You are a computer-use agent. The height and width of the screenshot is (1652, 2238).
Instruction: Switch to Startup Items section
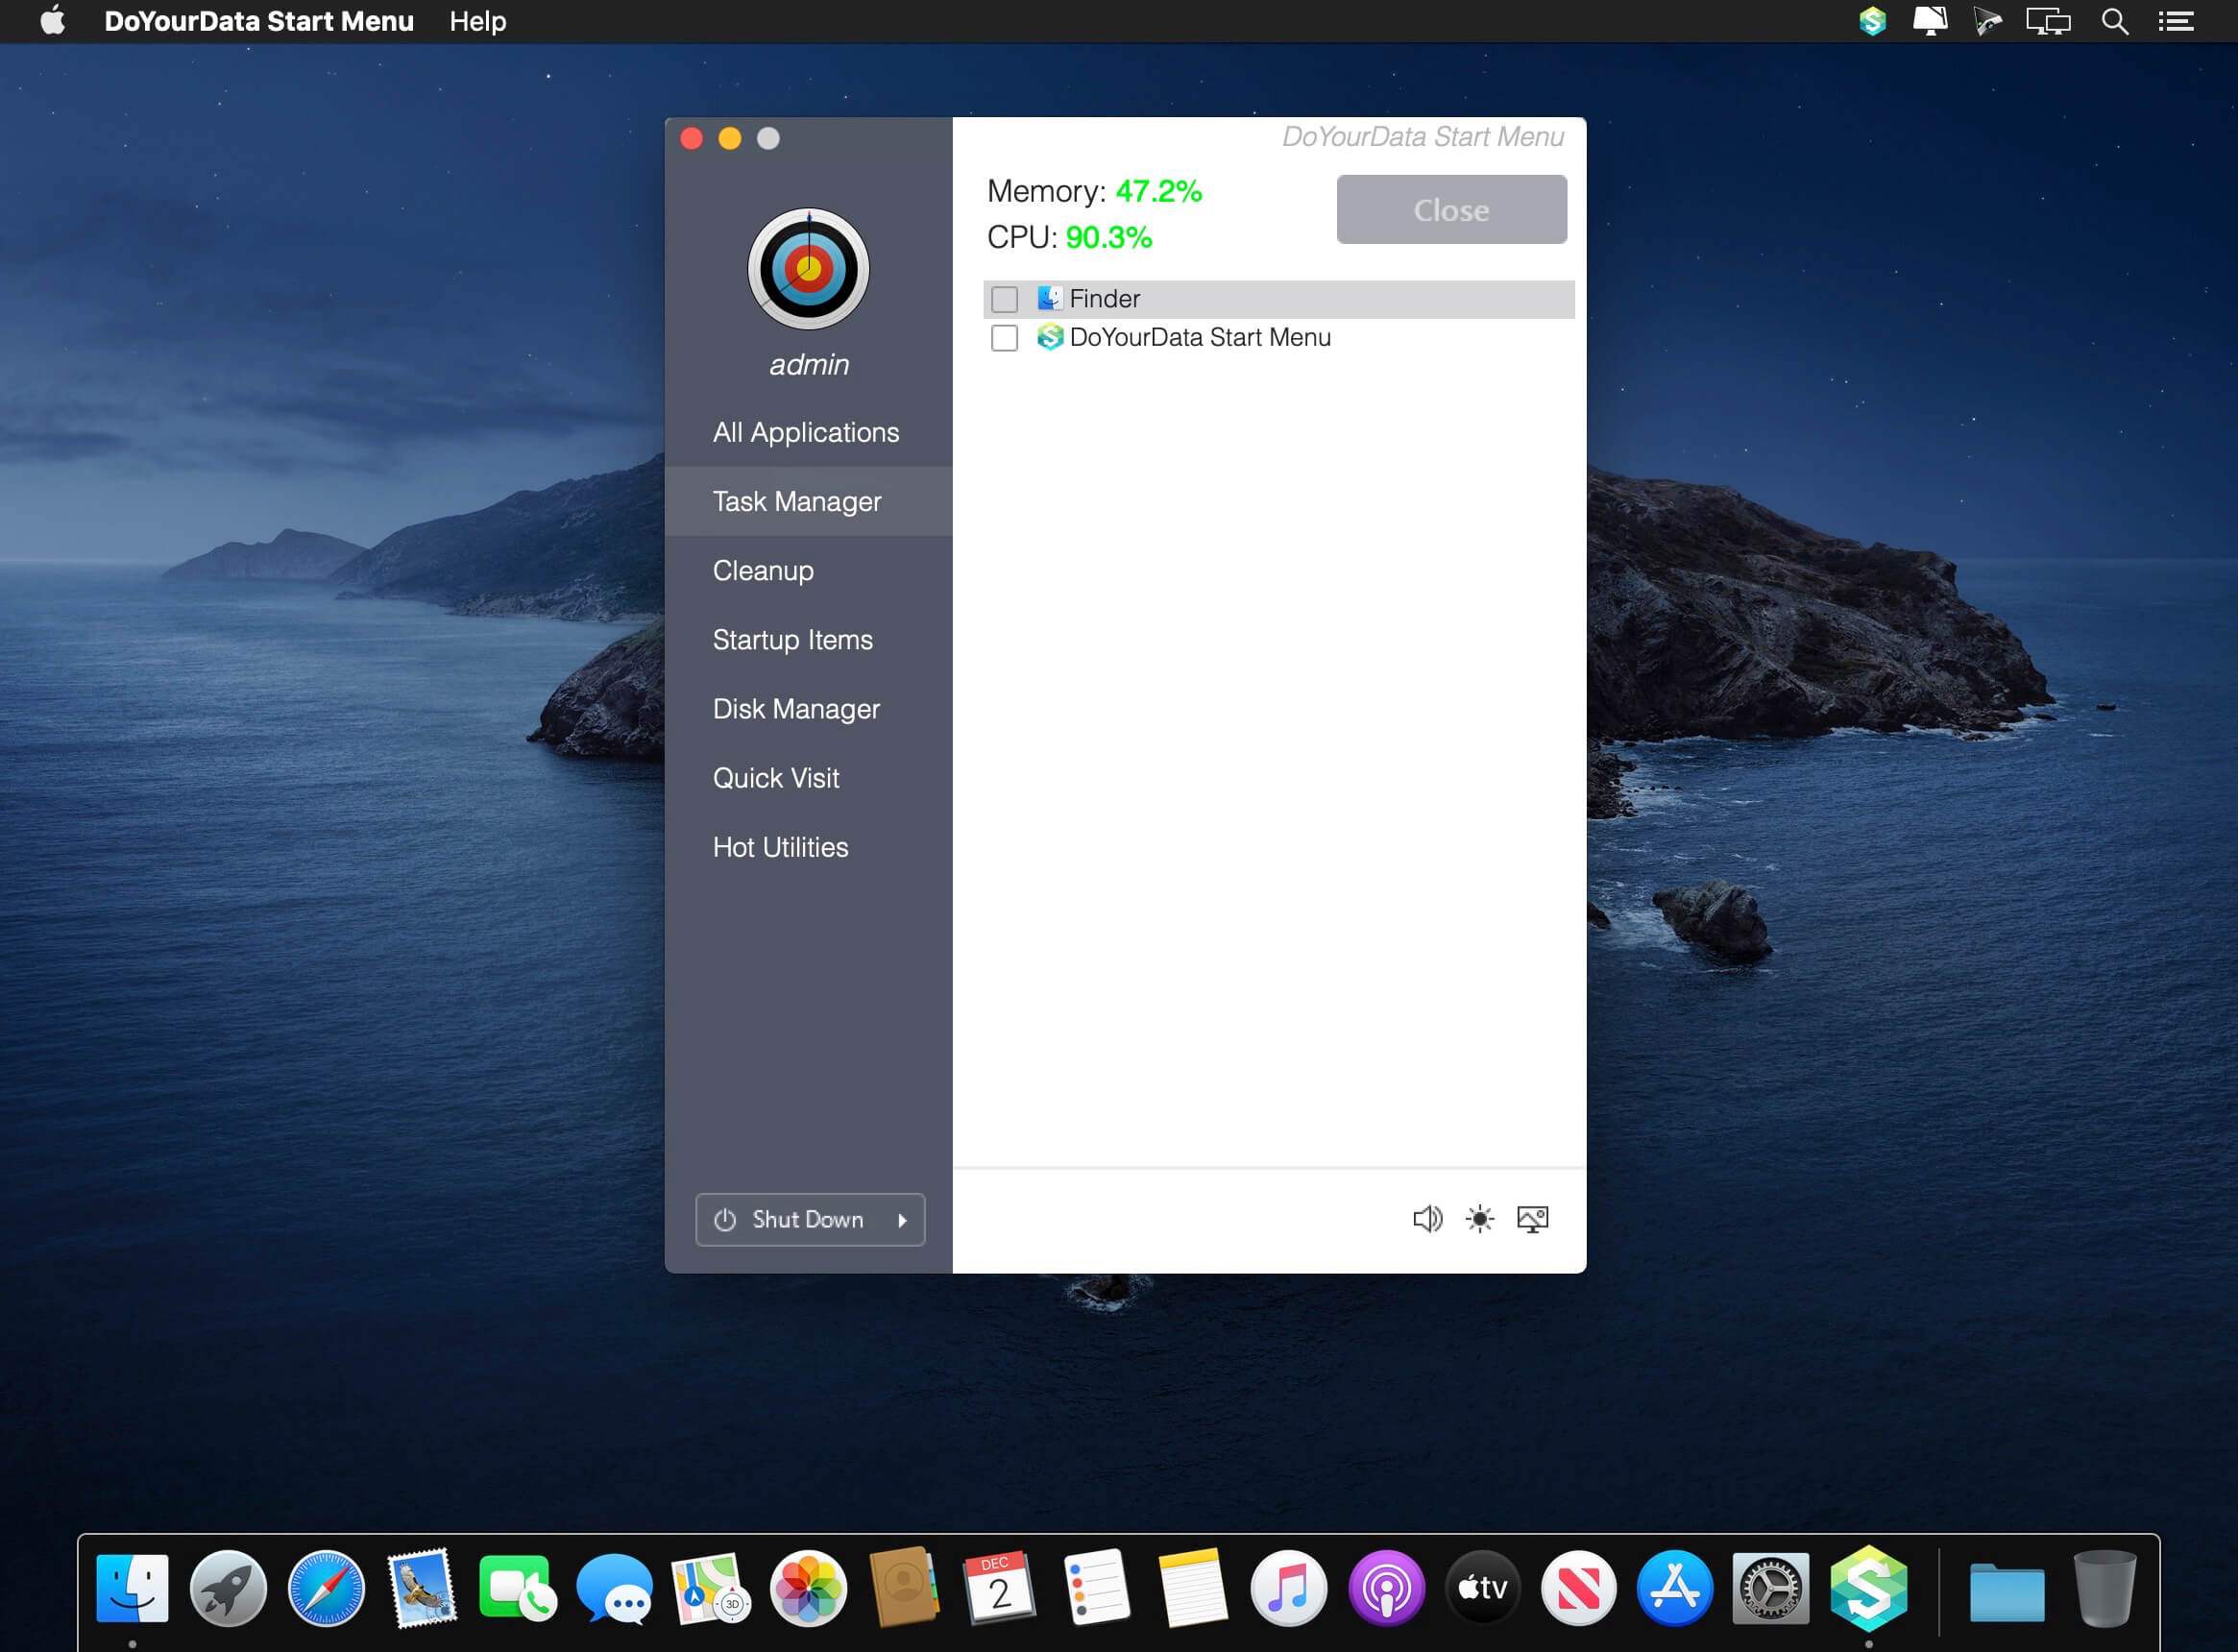pos(792,639)
